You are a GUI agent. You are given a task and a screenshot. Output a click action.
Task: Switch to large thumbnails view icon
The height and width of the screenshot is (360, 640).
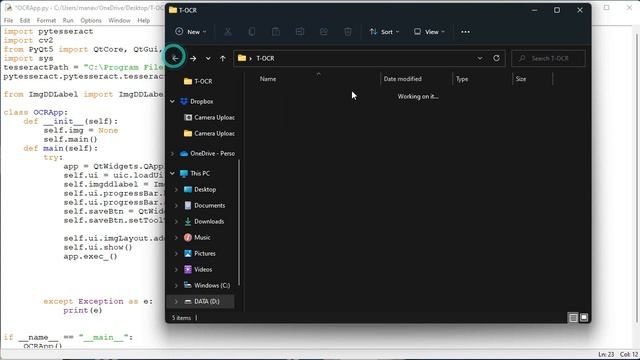pyautogui.click(x=584, y=318)
